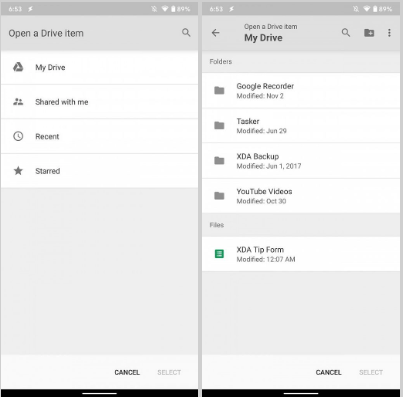The height and width of the screenshot is (397, 403).
Task: Tap the Folders section header
Action: tap(221, 62)
